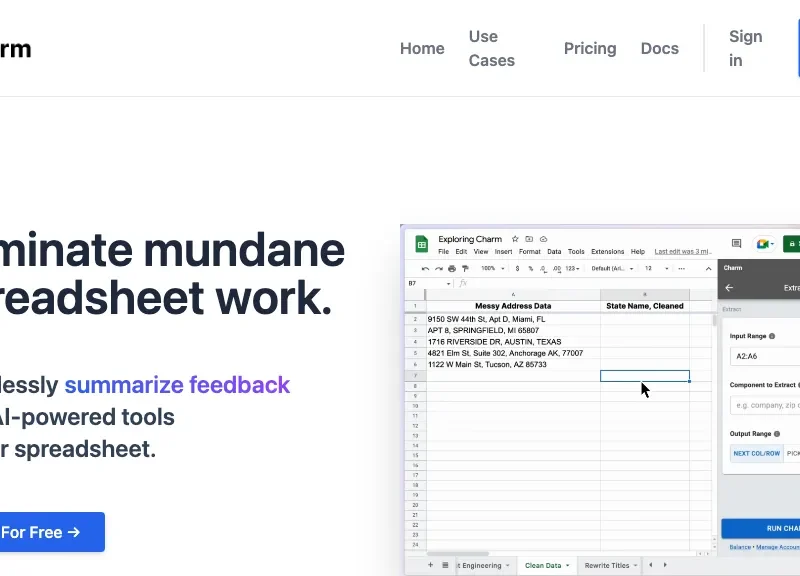The image size is (800, 576).
Task: Open the Extensions menu in Sheets
Action: 607,252
